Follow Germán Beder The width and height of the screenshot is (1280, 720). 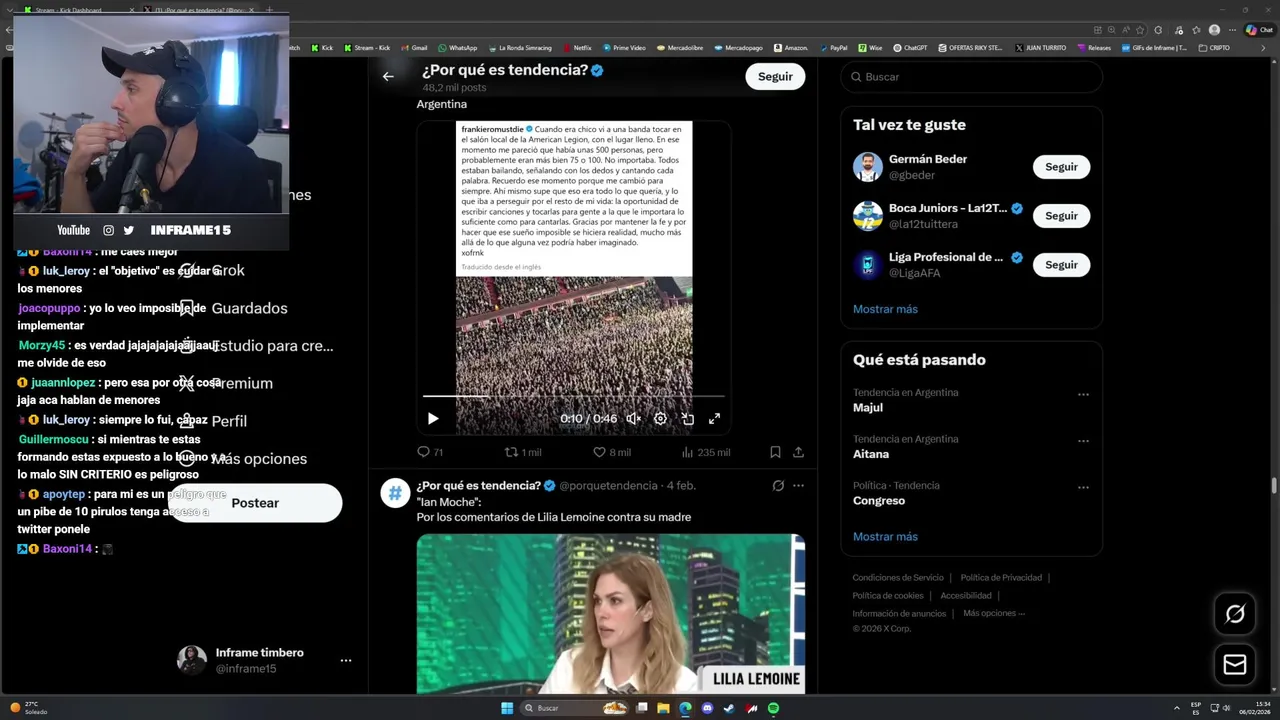[1061, 167]
